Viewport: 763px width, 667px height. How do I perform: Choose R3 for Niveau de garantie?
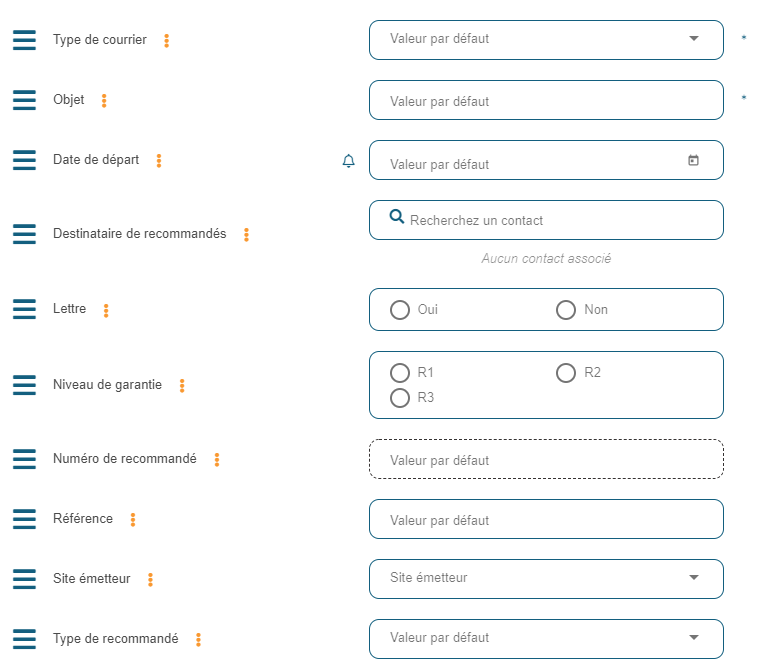coord(400,398)
